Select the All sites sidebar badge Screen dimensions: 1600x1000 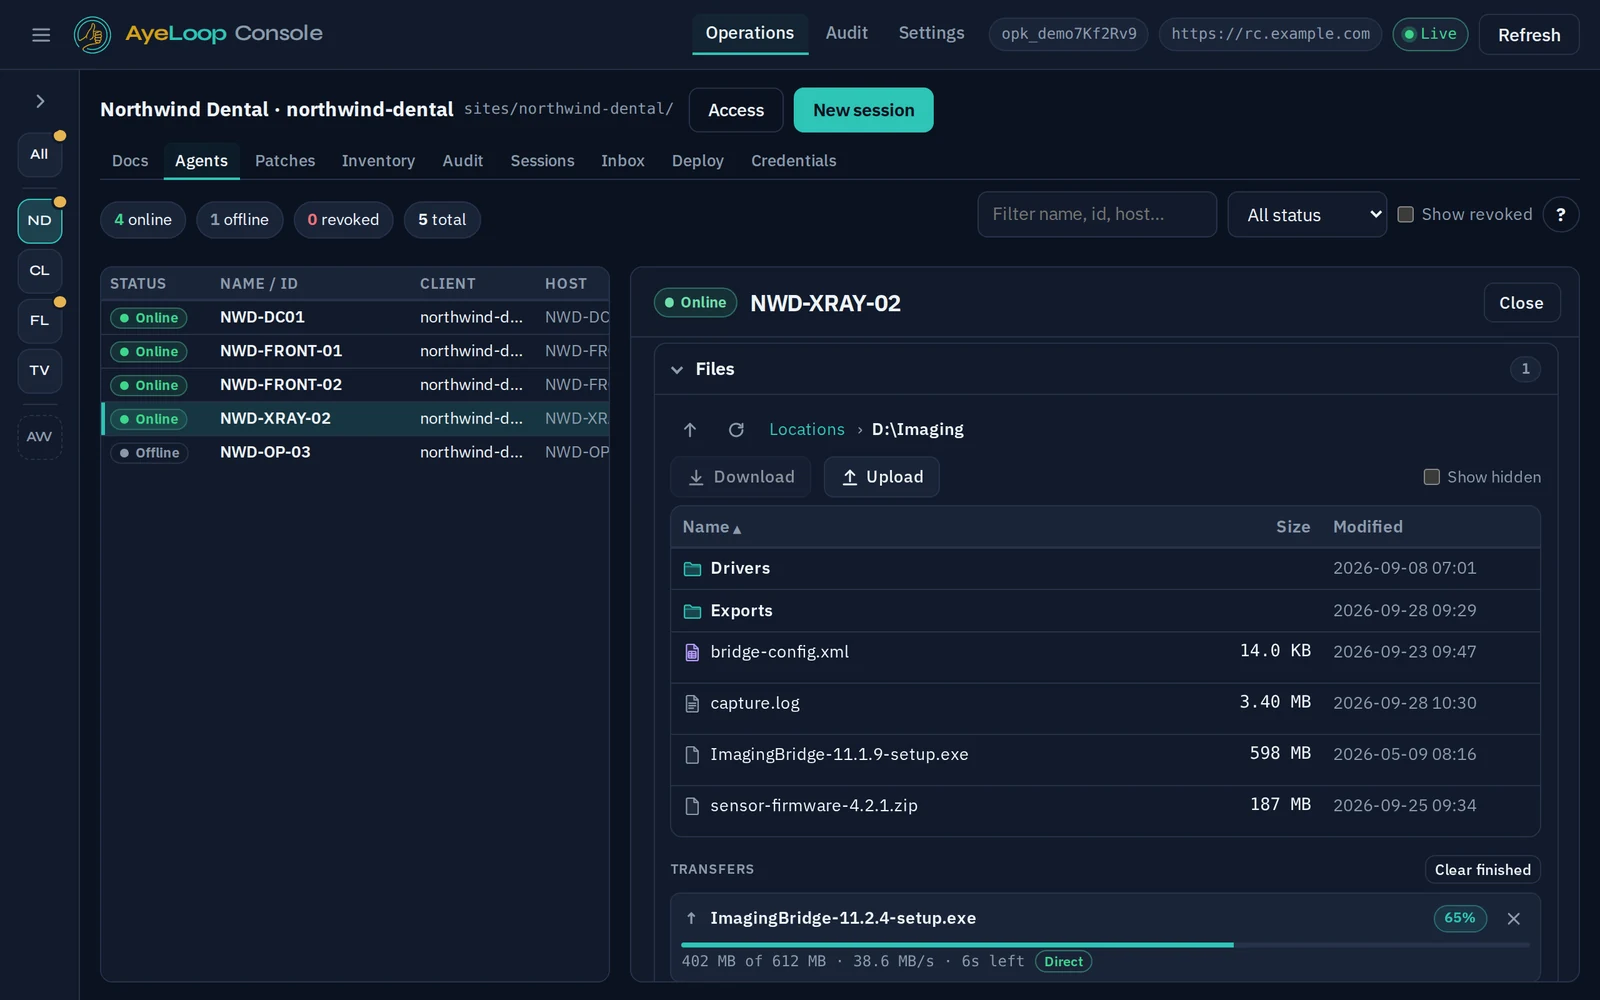coord(40,154)
